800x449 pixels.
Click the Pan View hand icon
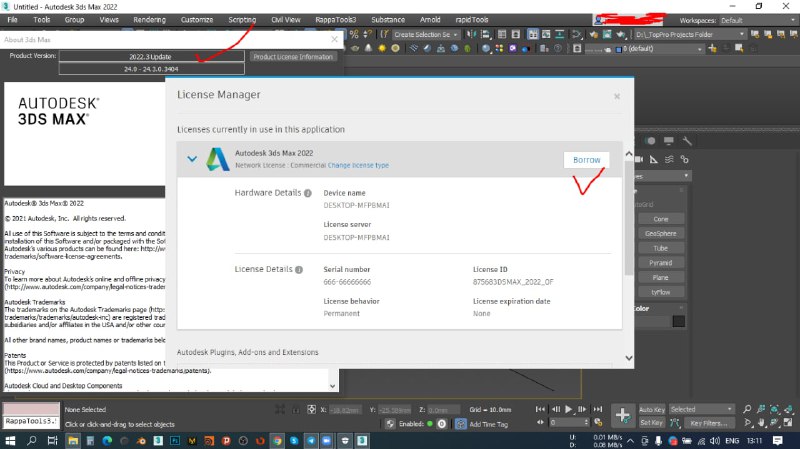(x=761, y=422)
